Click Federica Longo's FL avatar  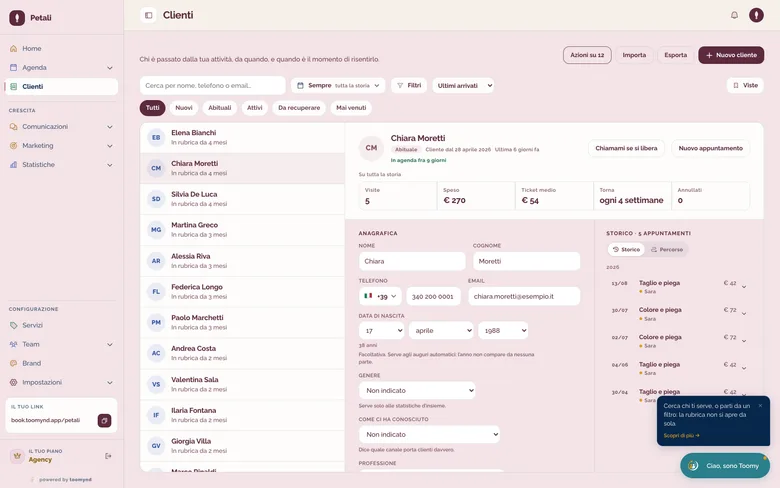click(156, 292)
